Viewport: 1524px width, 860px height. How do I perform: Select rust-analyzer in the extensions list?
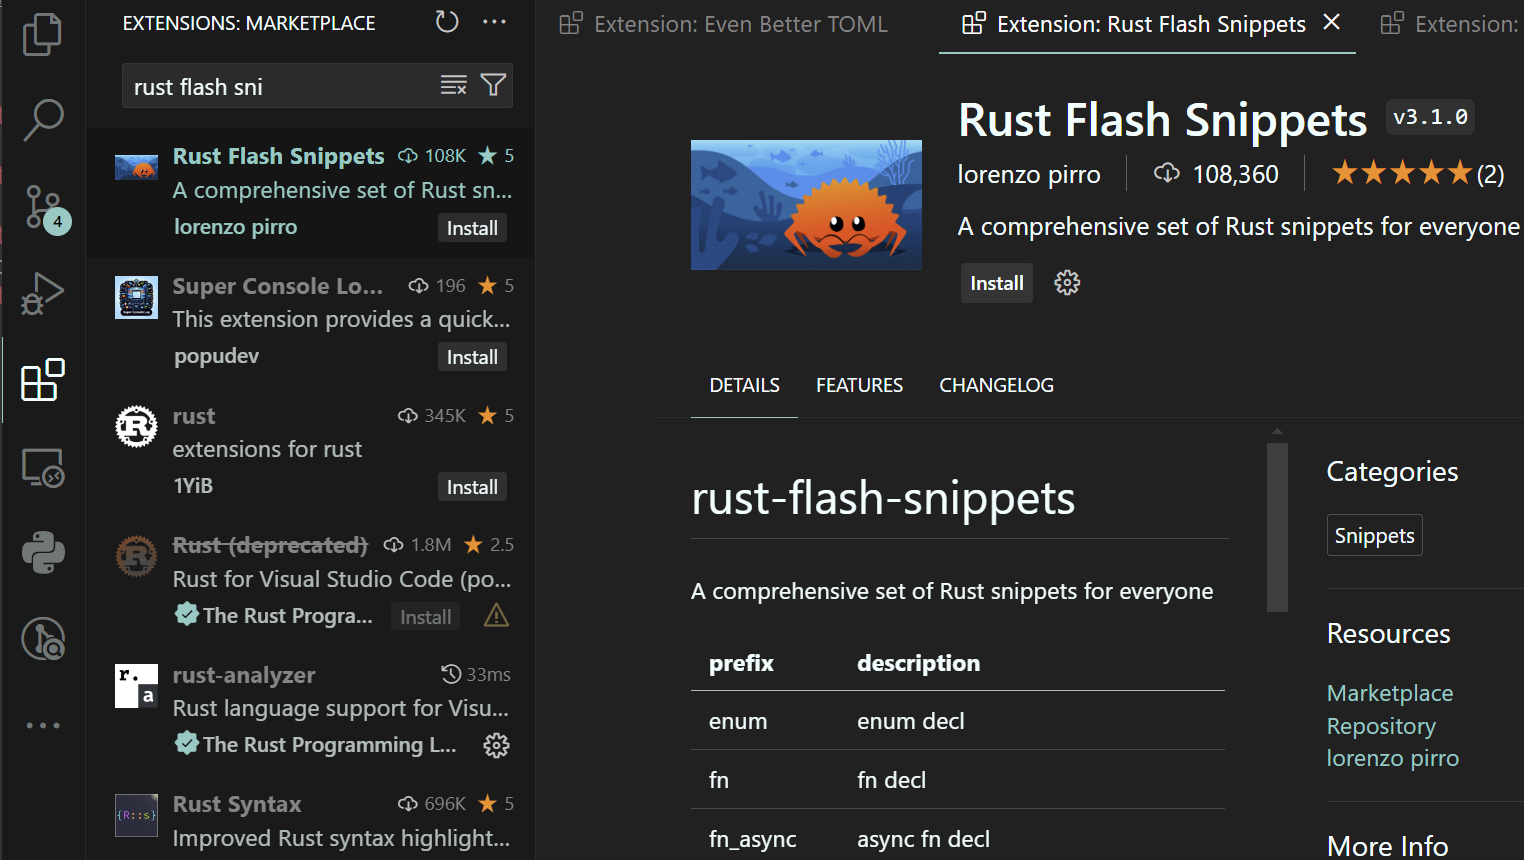[x=310, y=710]
